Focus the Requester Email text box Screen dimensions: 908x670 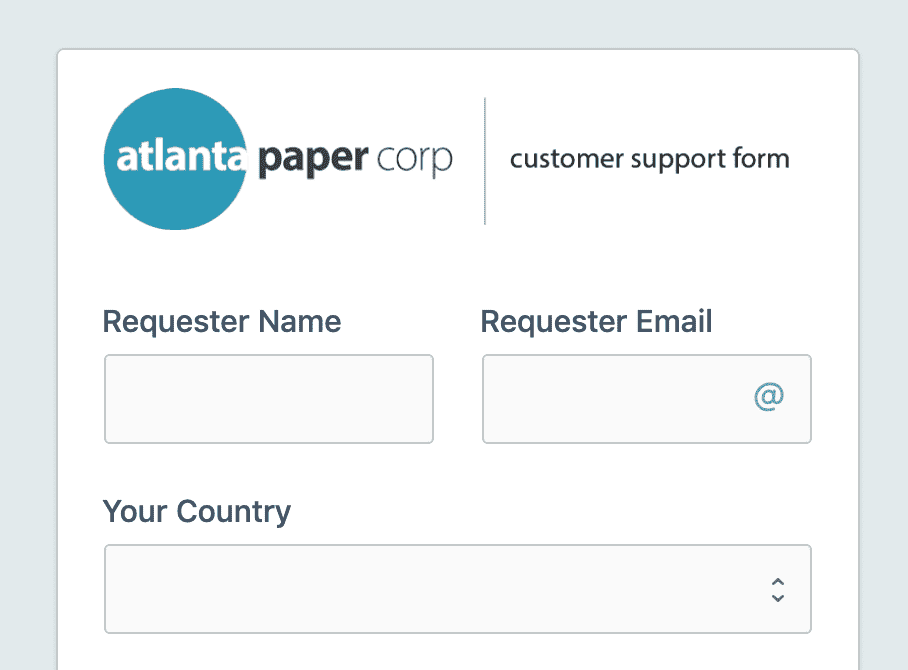(647, 399)
